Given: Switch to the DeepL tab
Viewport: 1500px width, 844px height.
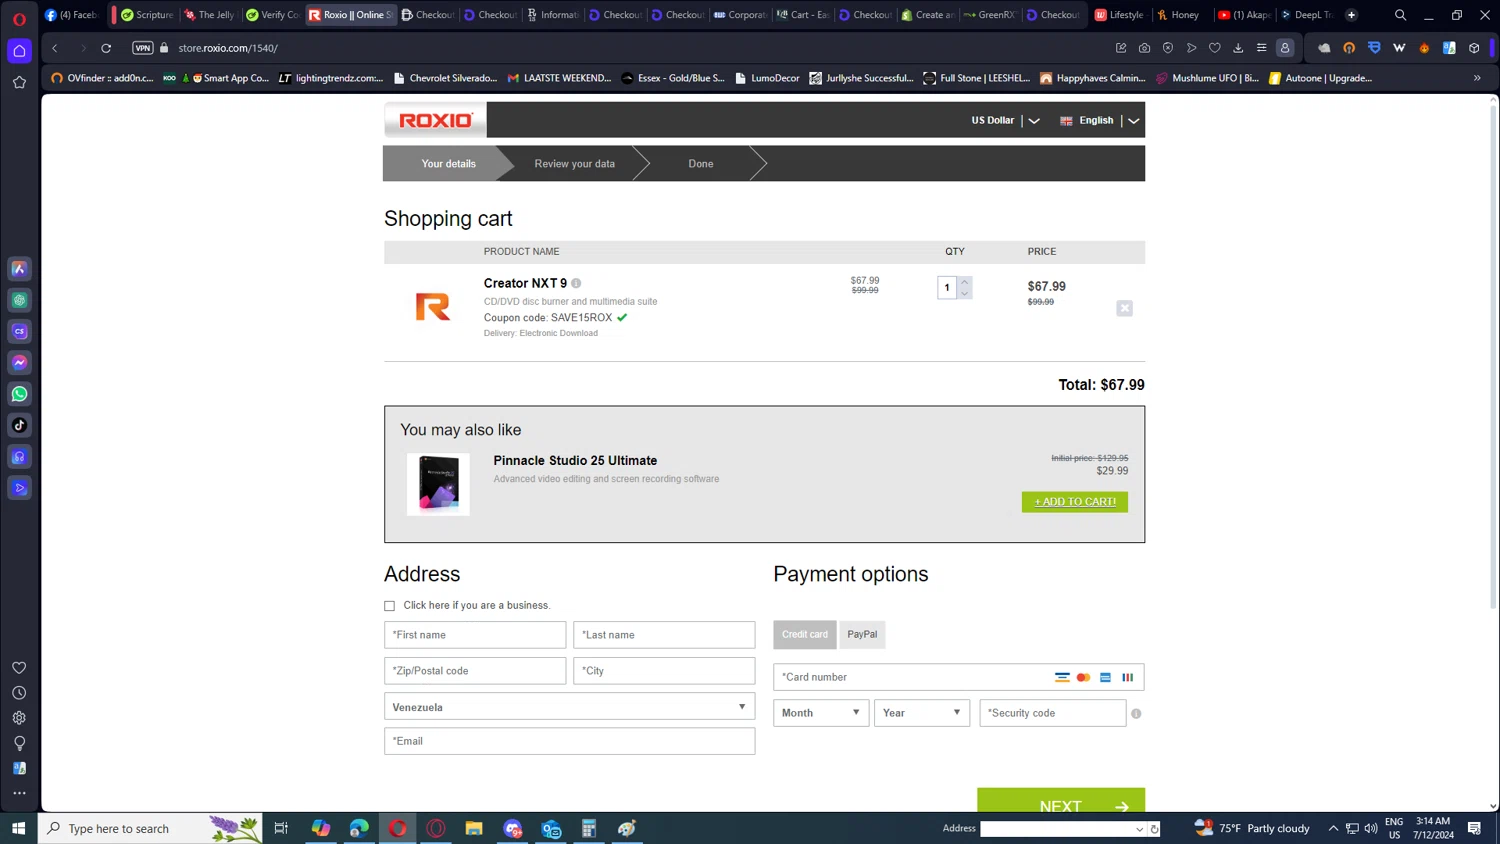Looking at the screenshot, I should point(1308,15).
